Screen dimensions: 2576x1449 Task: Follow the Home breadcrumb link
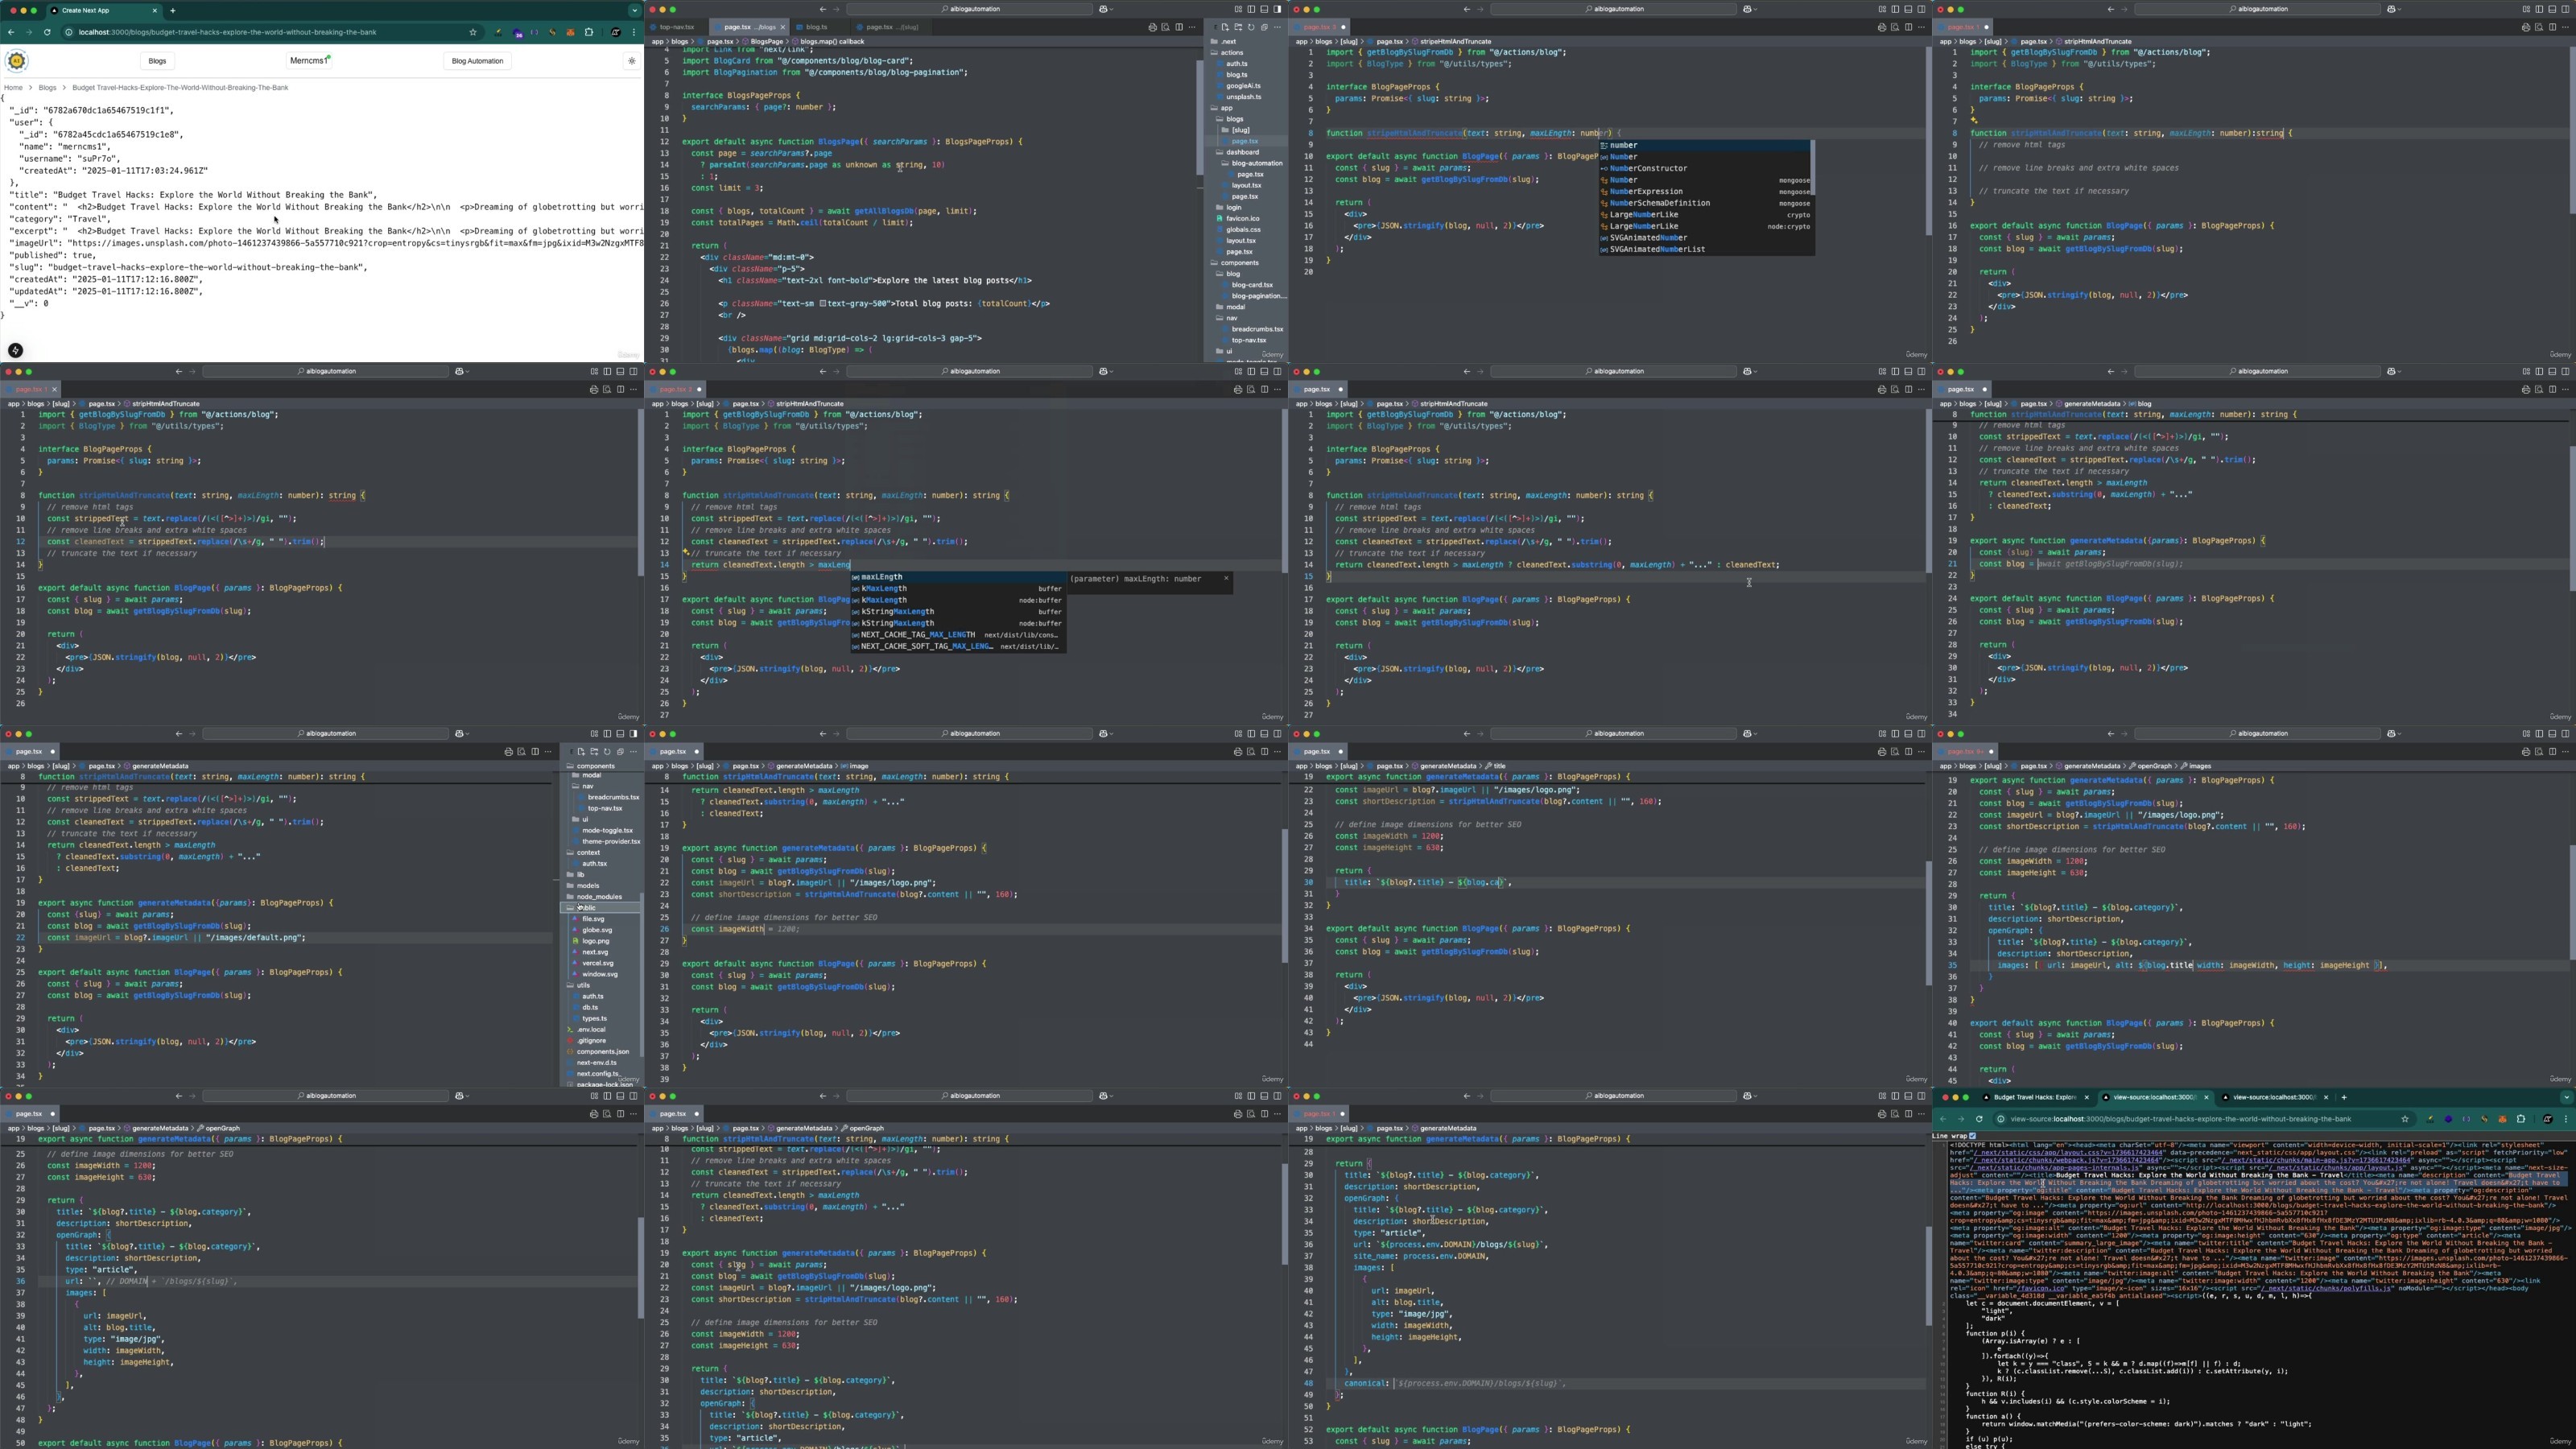(13, 88)
